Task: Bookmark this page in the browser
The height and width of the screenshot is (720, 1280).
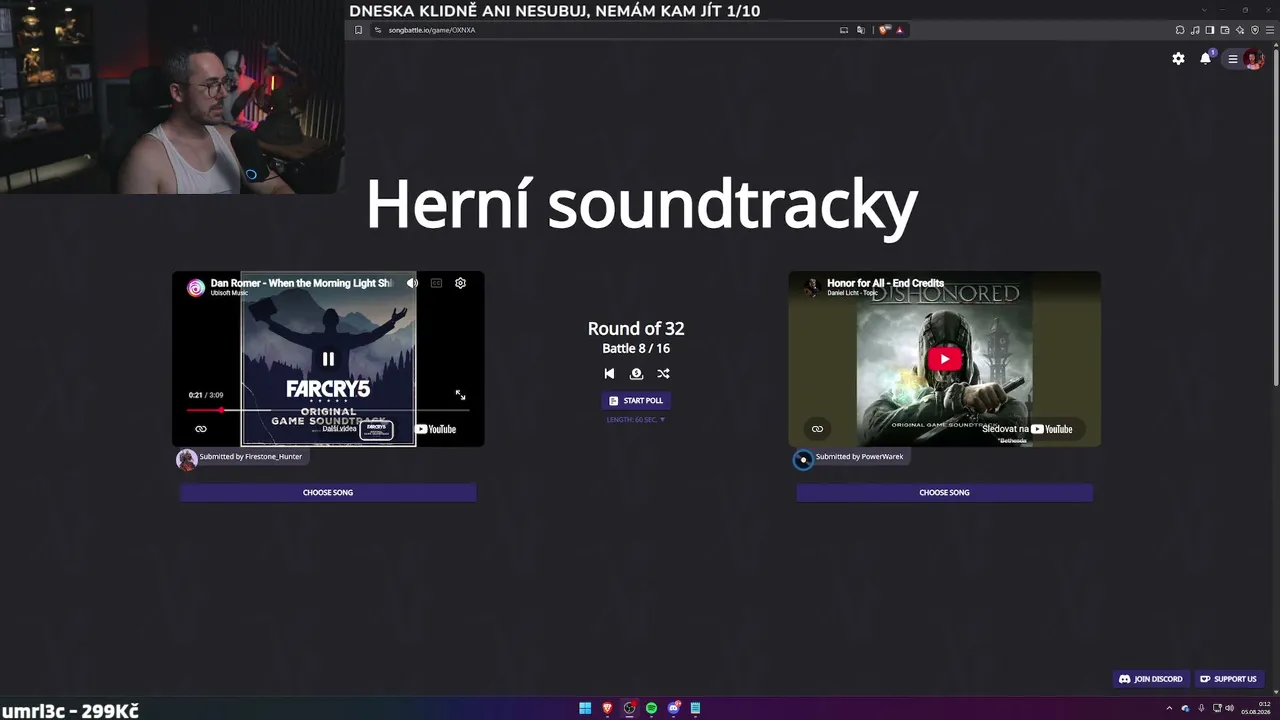Action: point(358,30)
